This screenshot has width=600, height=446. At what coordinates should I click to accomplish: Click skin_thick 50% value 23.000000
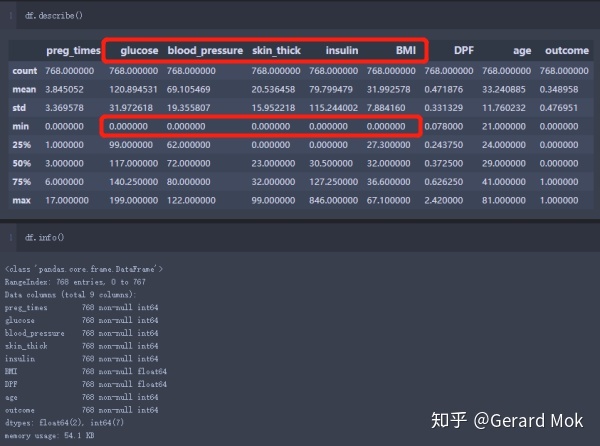[273, 163]
